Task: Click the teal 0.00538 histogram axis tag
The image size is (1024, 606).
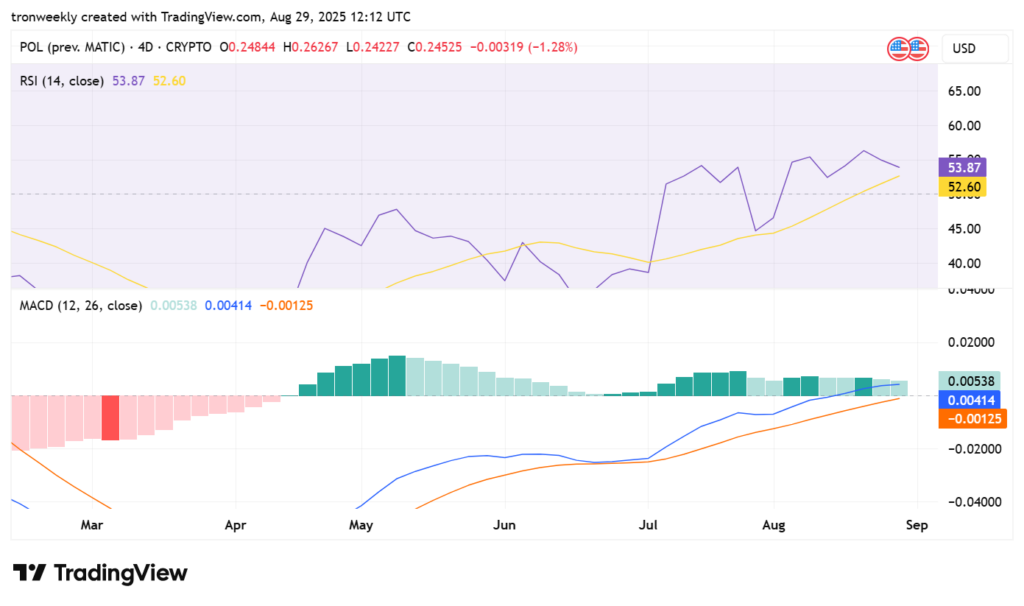Action: tap(968, 381)
